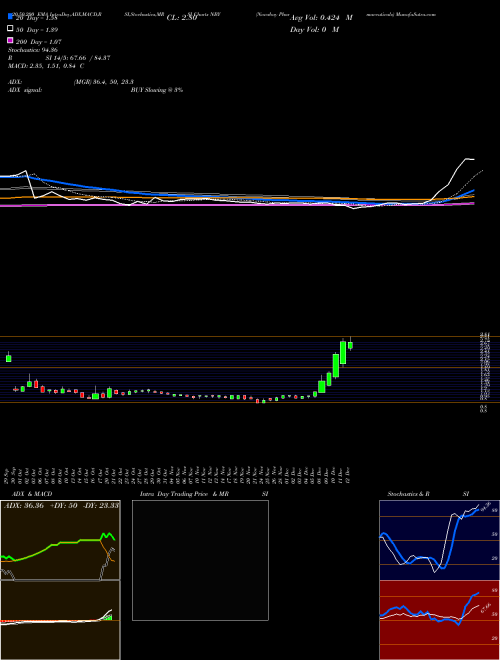
Task: Click the 'Intra Day Trading Price & MR' title
Action: [184, 494]
